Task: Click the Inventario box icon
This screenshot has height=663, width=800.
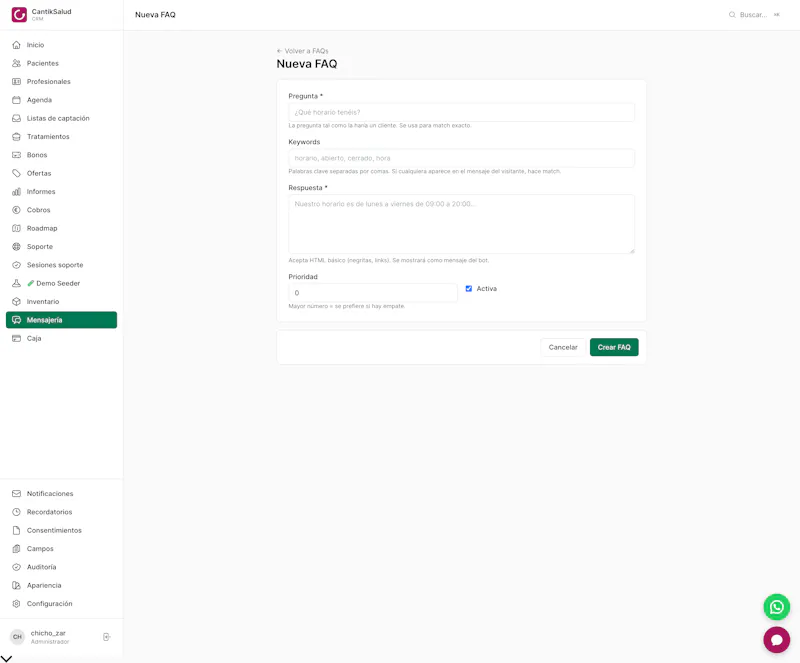Action: pos(16,302)
